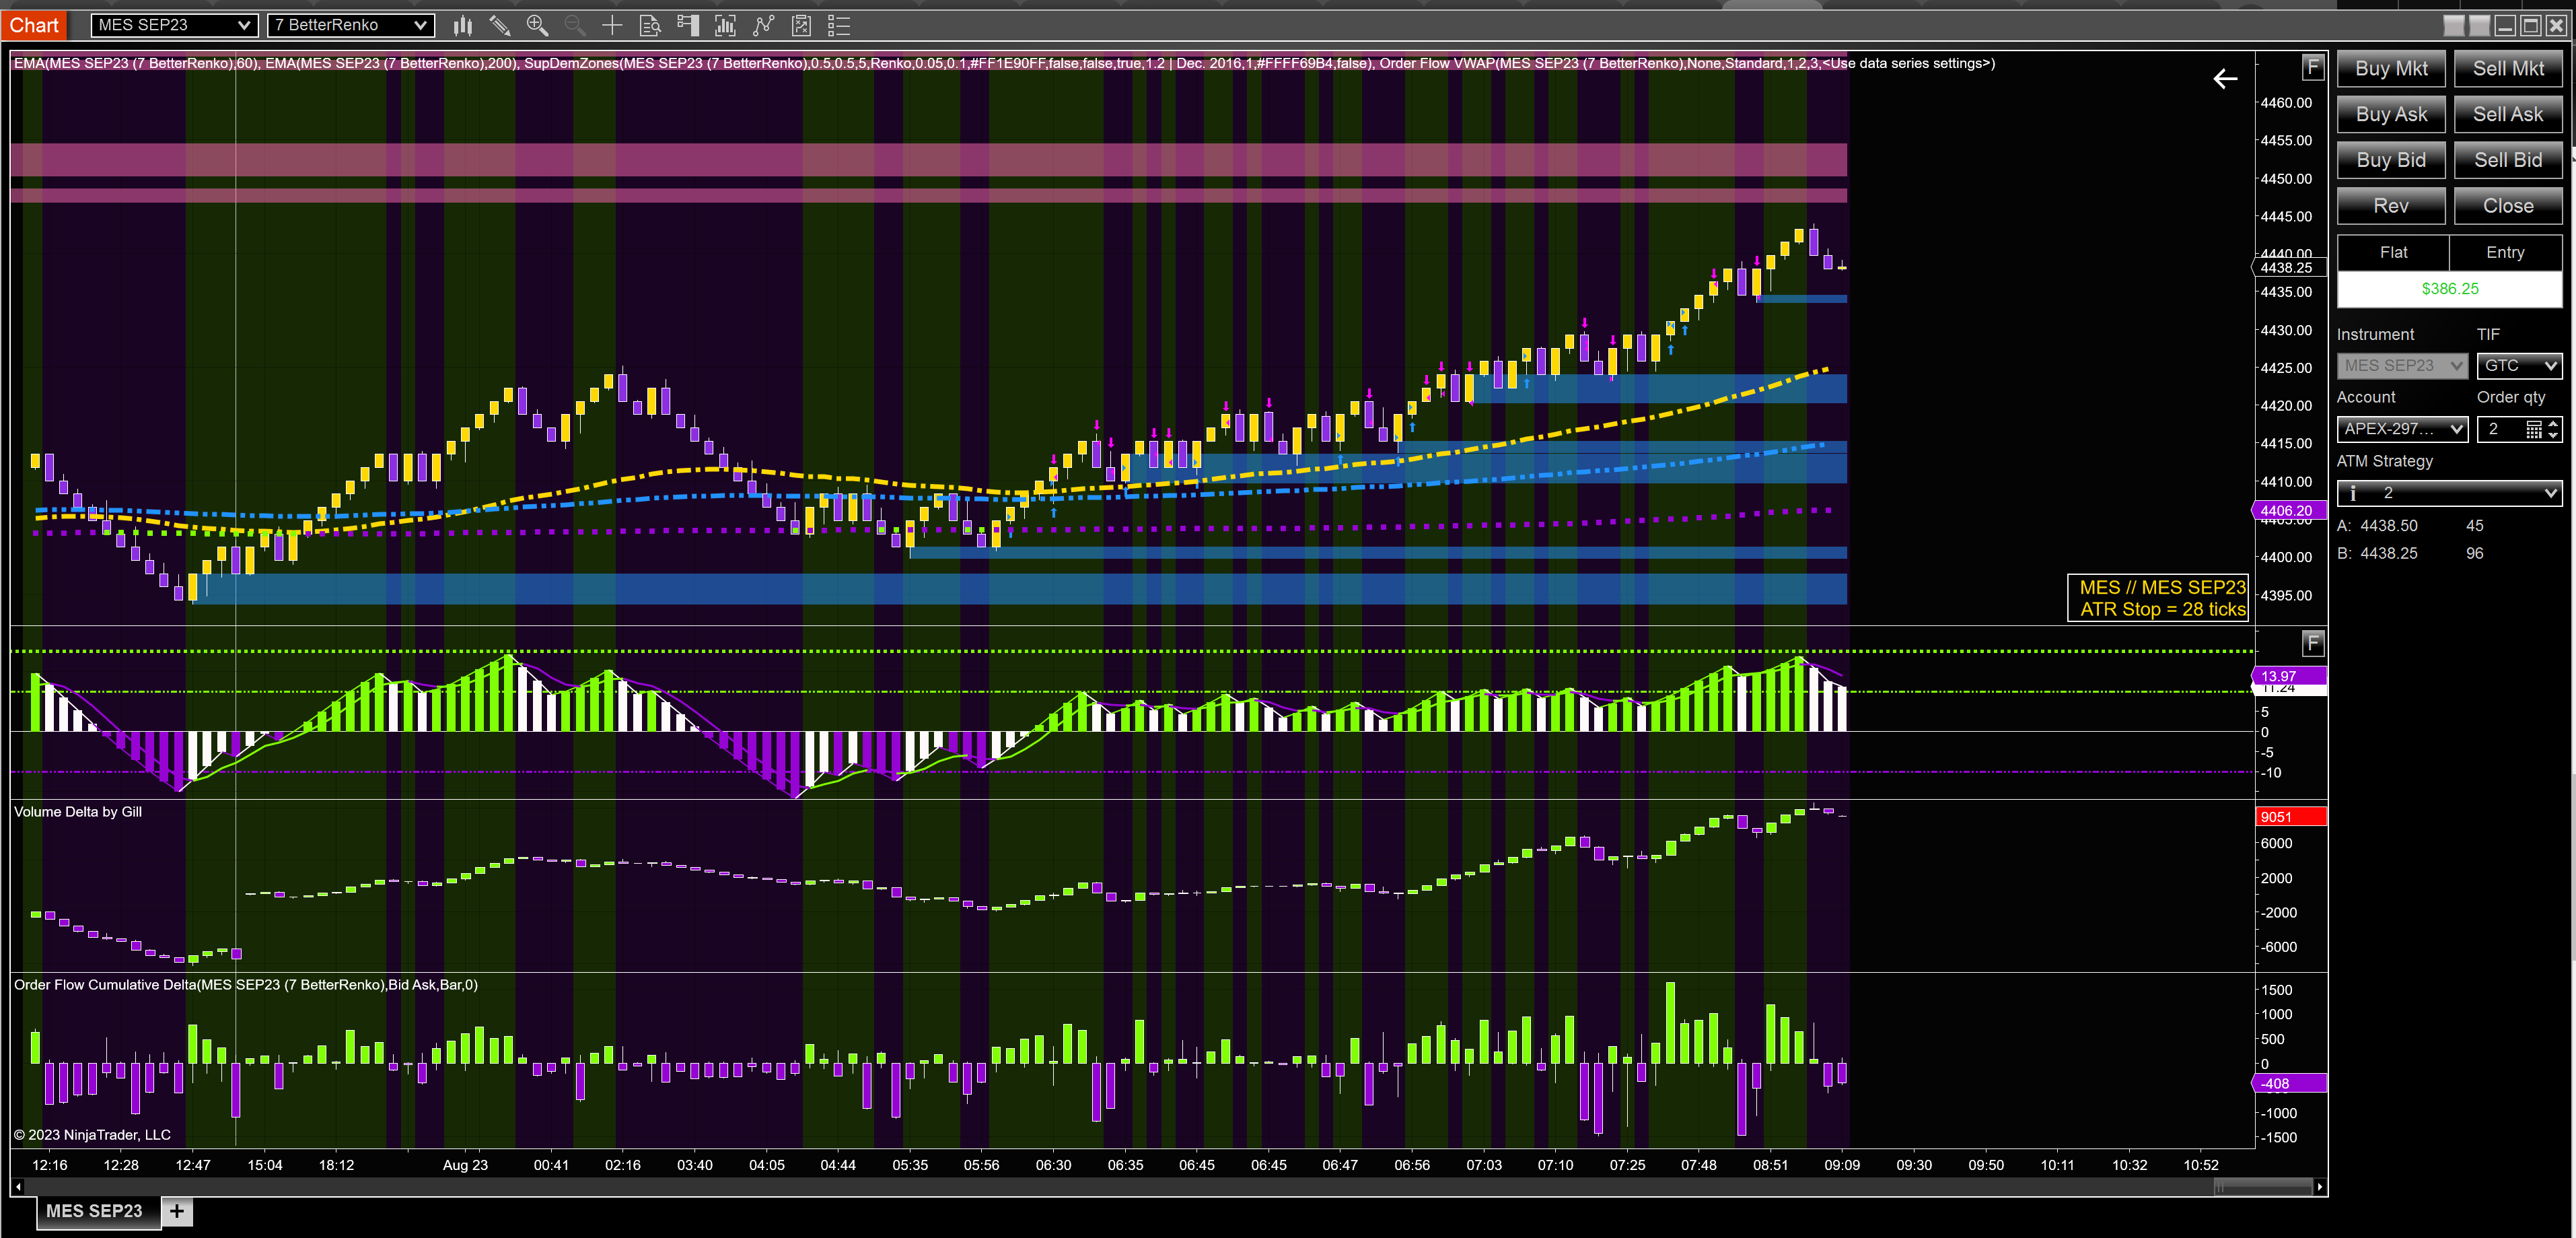
Task: Click the greyed zoom out magnifier icon
Action: 575,26
